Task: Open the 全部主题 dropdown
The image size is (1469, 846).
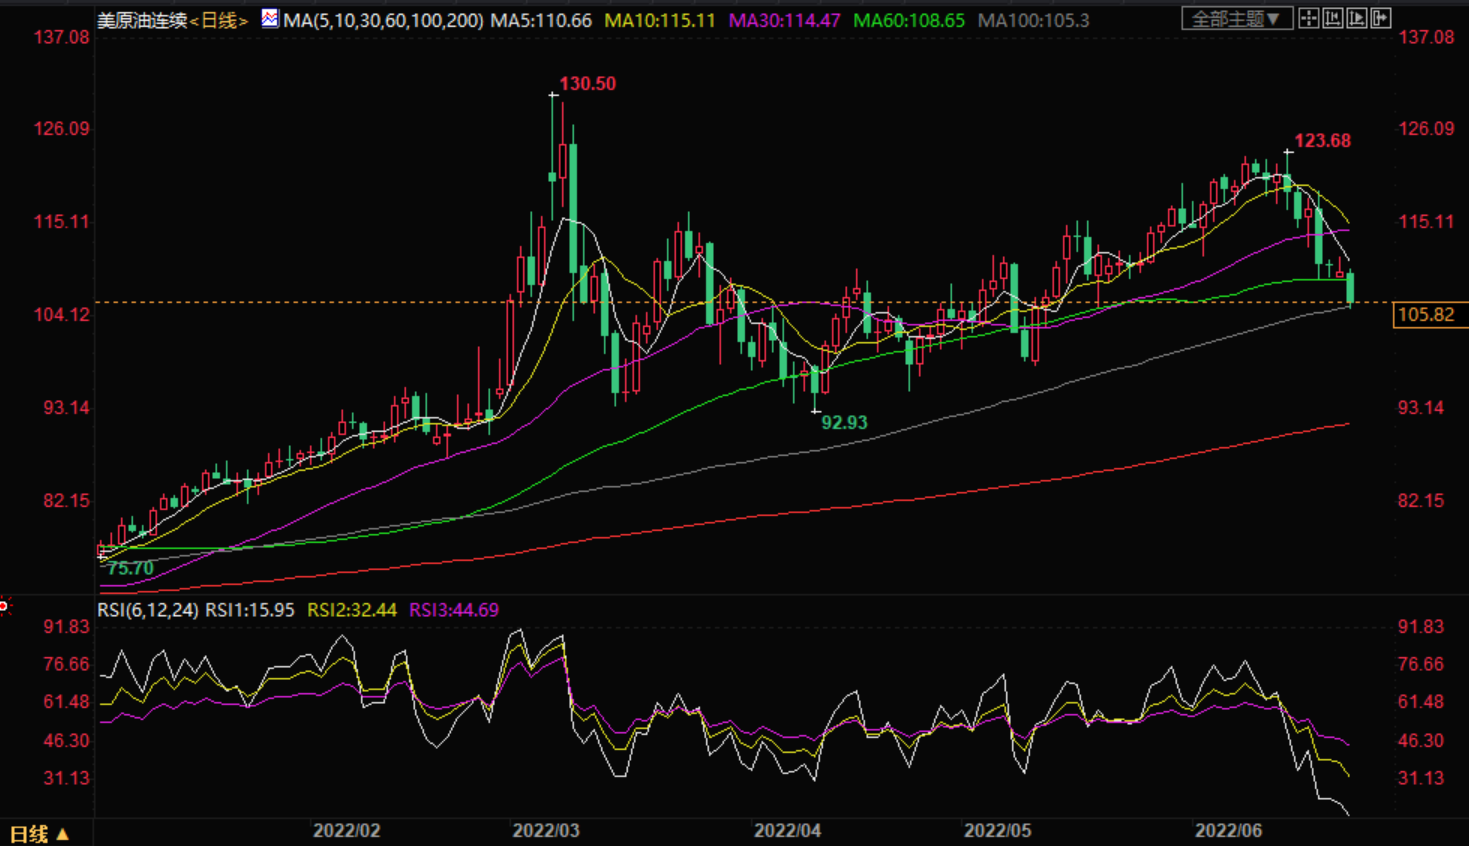Action: click(x=1237, y=19)
